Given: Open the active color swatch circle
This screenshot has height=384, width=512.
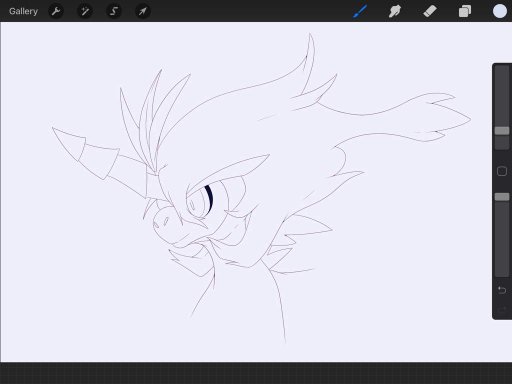Looking at the screenshot, I should pos(500,11).
